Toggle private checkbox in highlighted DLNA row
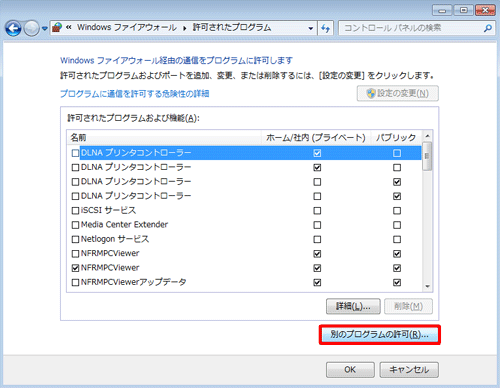Viewport: 500px width, 388px height. [x=317, y=153]
